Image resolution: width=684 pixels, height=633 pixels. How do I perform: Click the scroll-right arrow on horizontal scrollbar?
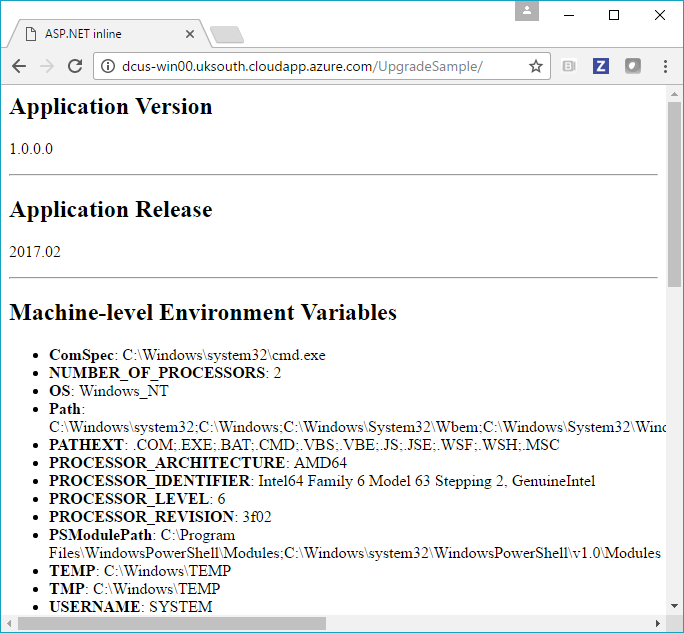click(x=658, y=623)
